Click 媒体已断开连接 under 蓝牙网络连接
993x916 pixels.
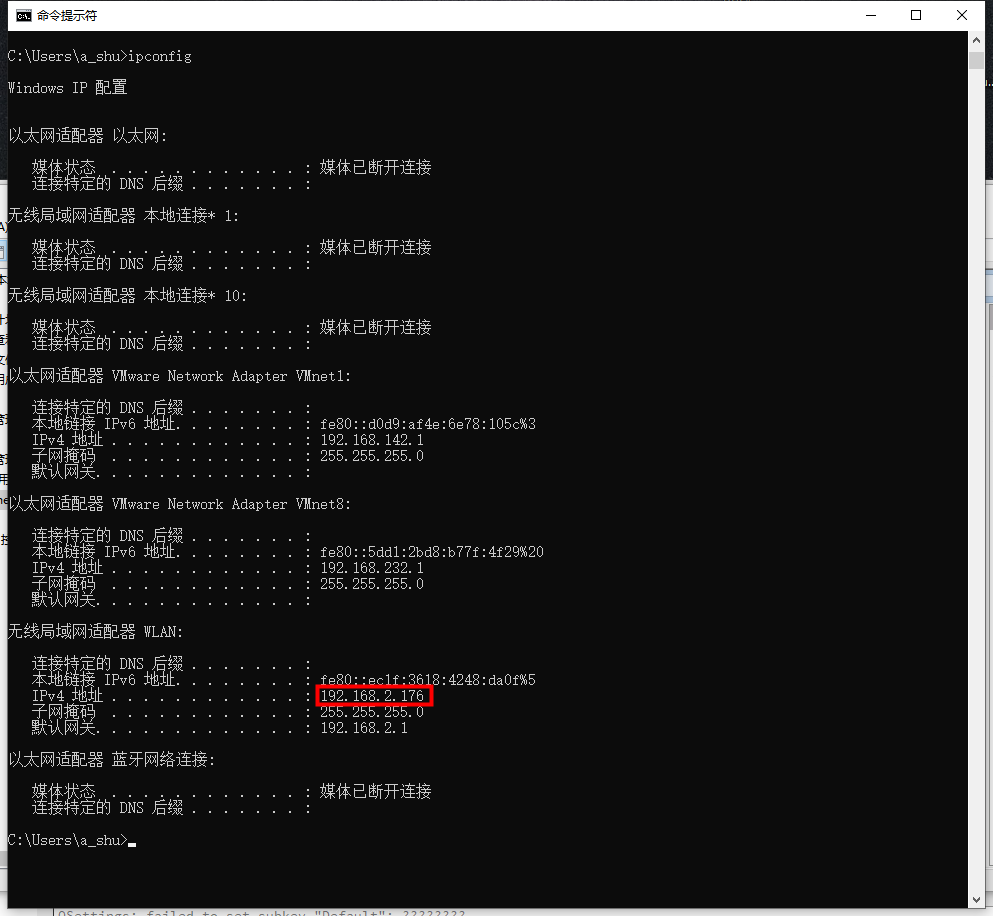click(x=376, y=791)
